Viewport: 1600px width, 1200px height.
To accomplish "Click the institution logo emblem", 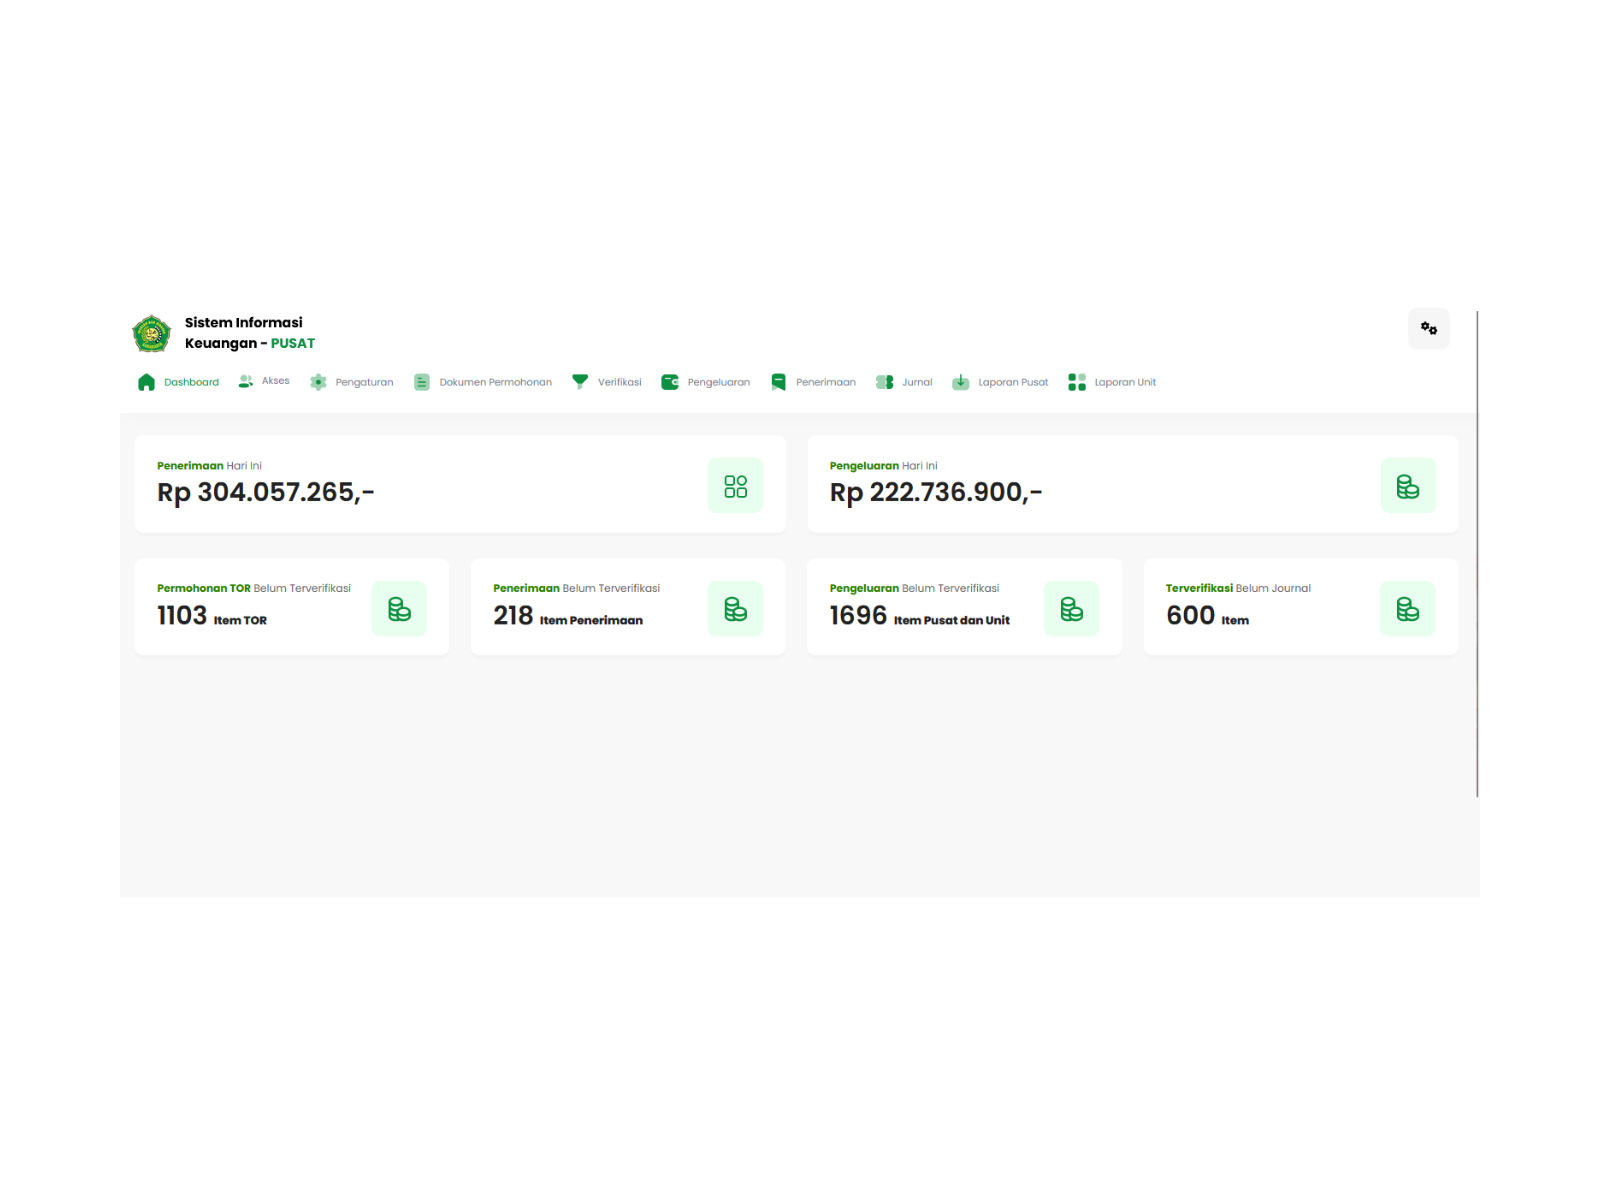I will tap(152, 334).
